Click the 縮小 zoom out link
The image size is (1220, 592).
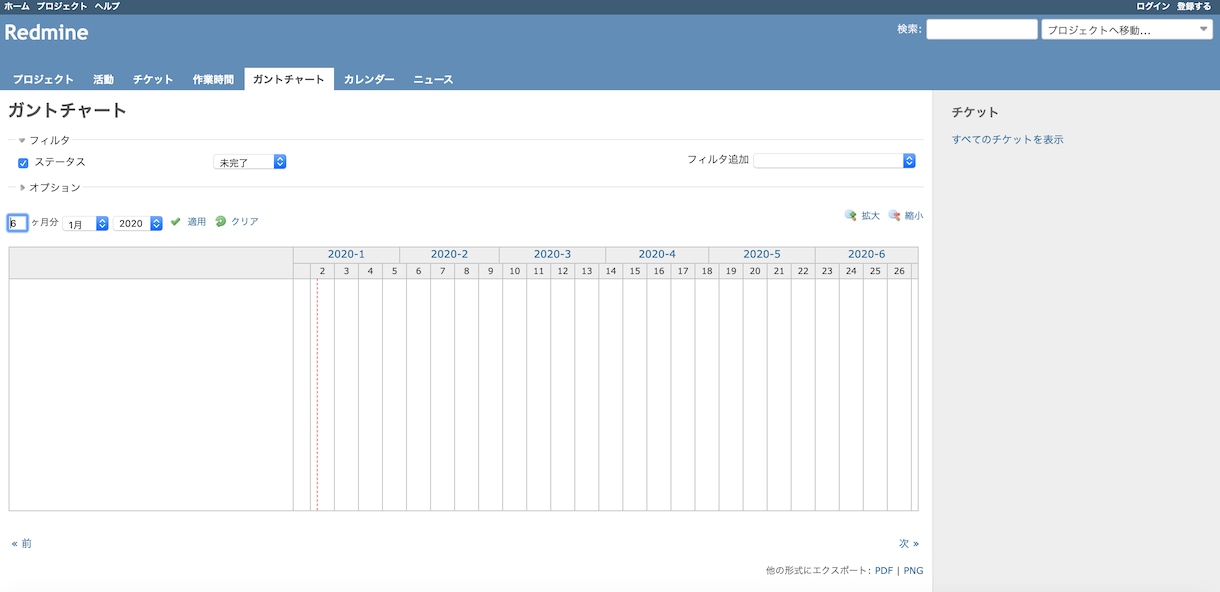point(914,216)
